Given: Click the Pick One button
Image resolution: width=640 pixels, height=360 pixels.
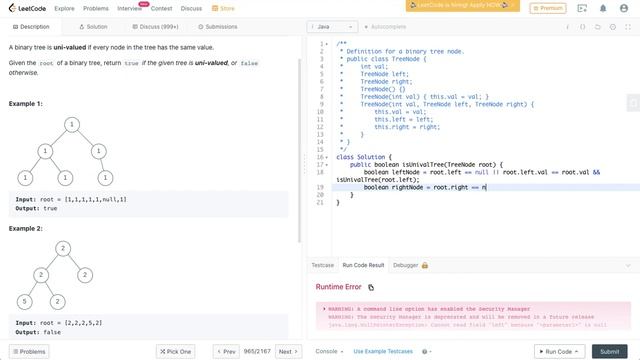Looking at the screenshot, I should tap(176, 351).
